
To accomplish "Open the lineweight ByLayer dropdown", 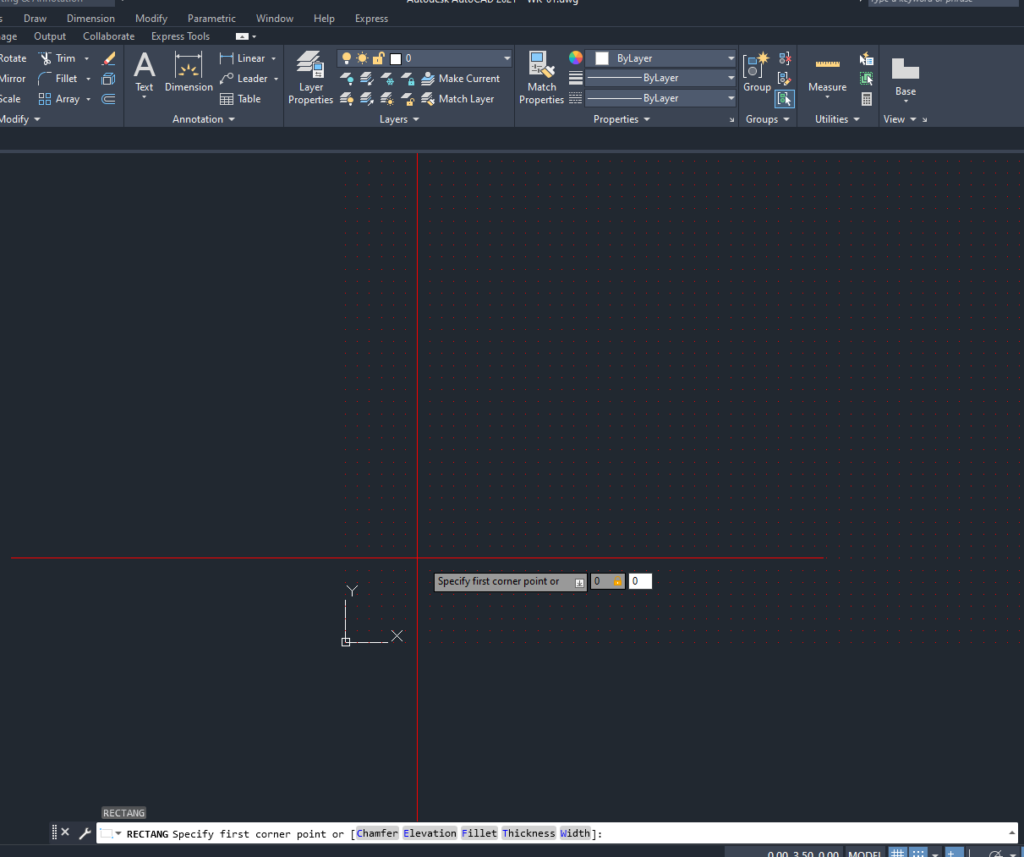I will pyautogui.click(x=660, y=78).
